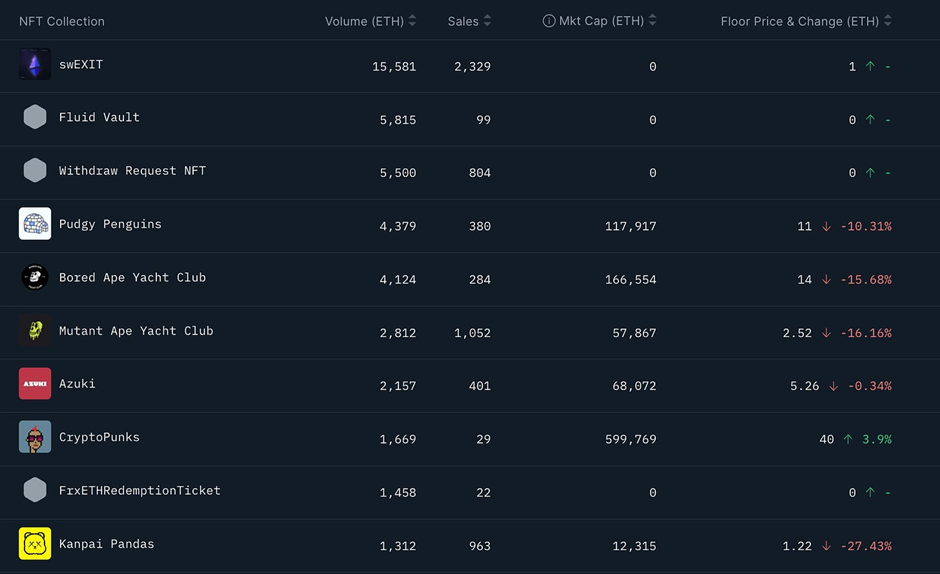Click CryptoPunks green 3.9% floor change

coord(877,439)
